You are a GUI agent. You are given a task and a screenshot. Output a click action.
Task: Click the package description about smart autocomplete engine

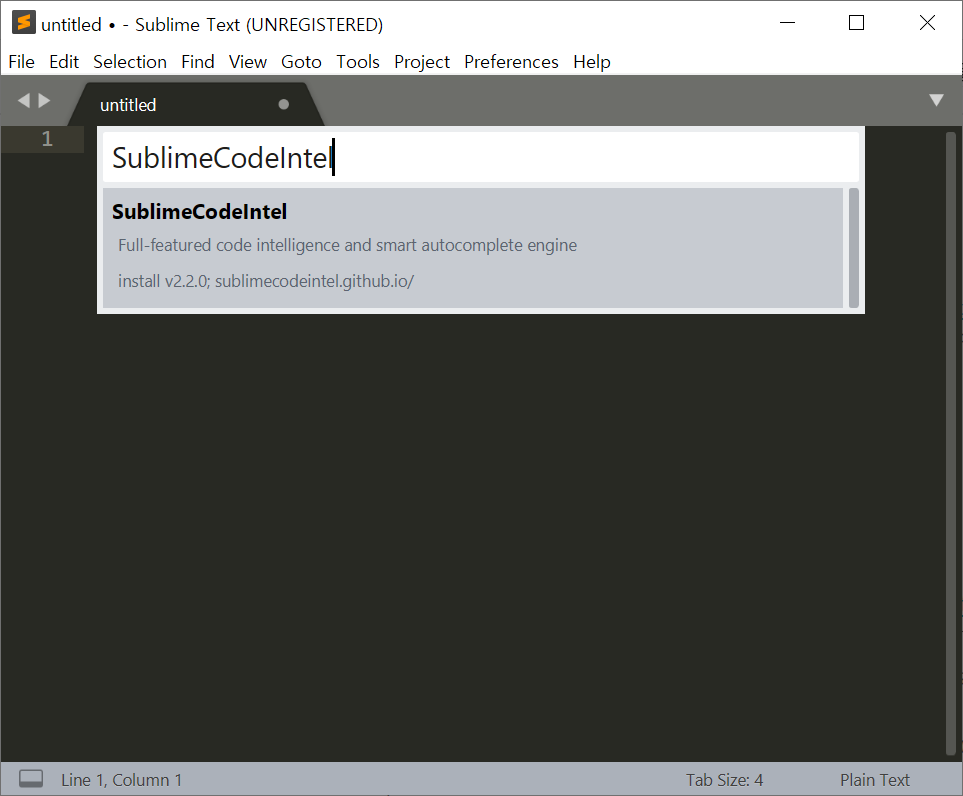click(348, 245)
